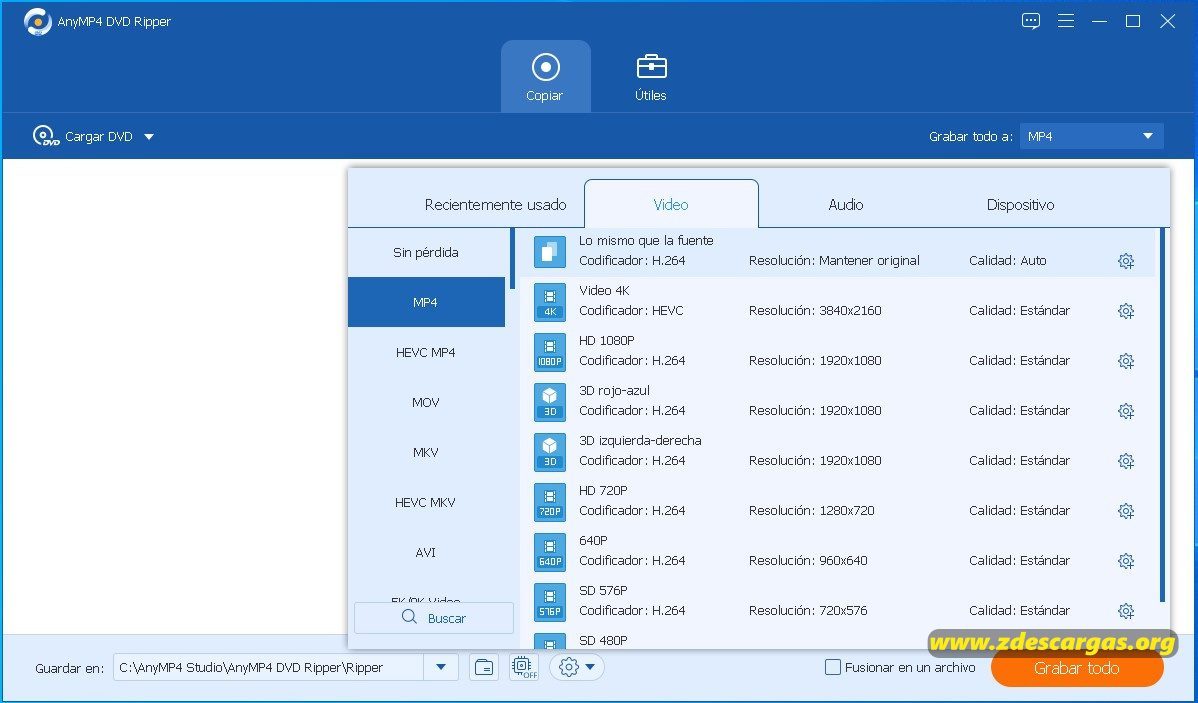The width and height of the screenshot is (1198, 703).
Task: Click the Lo mismo que la fuente icon
Action: (x=550, y=252)
